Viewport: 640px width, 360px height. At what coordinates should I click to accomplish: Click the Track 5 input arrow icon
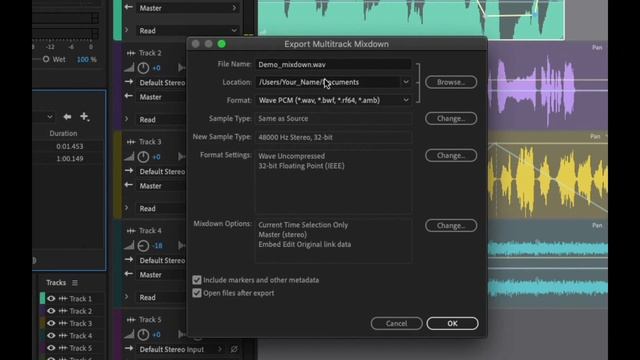pos(129,349)
